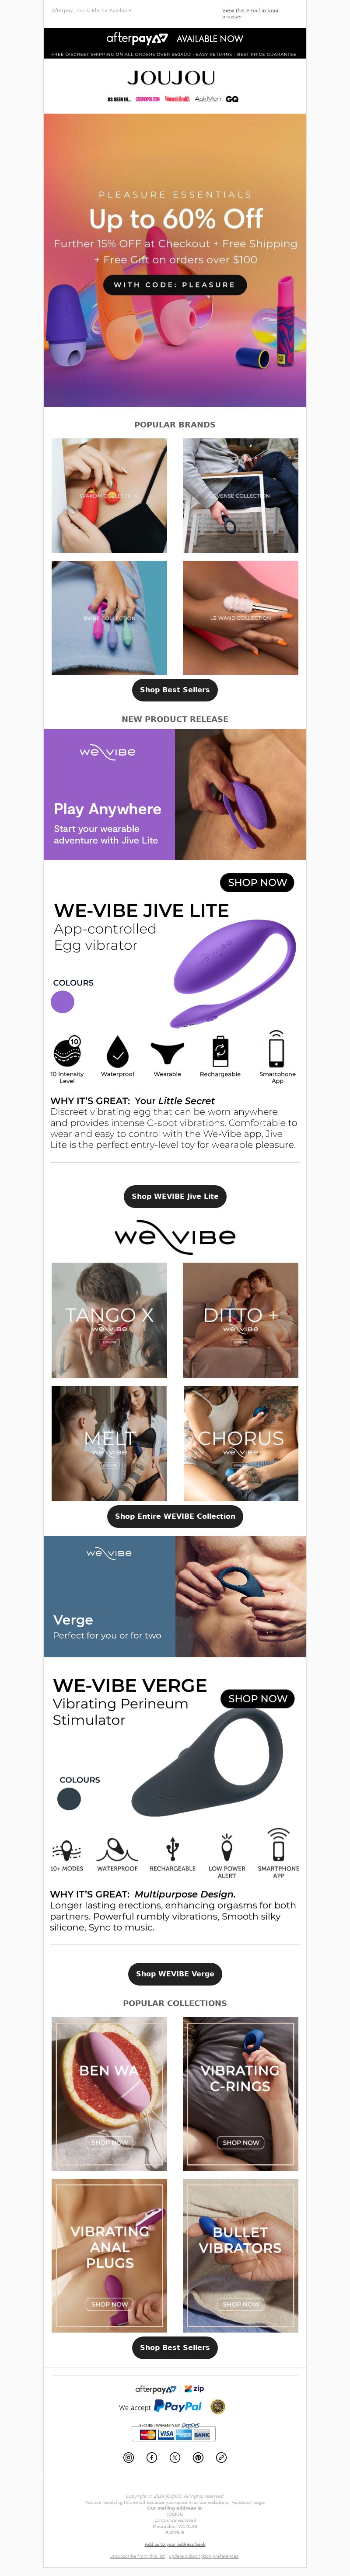The height and width of the screenshot is (2576, 350).
Task: Open the Facebook icon in the footer
Action: click(x=152, y=2457)
